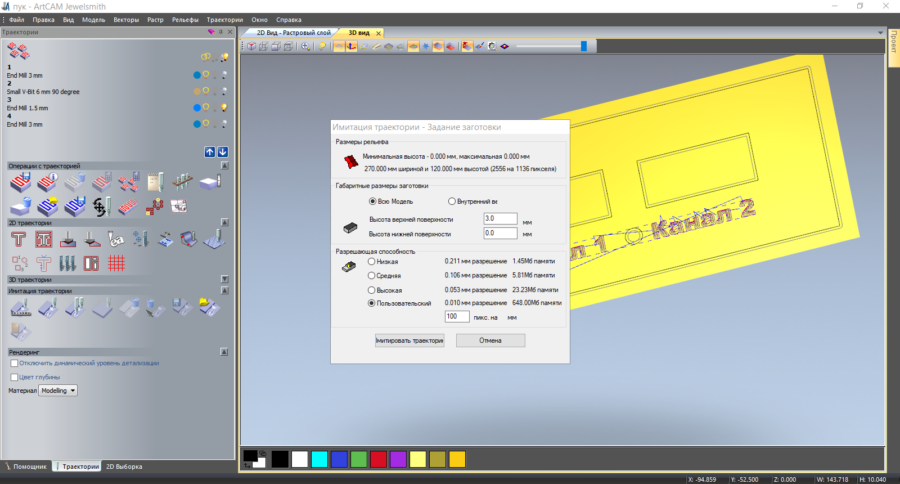Select the area clearance framed T icon
The width and height of the screenshot is (900, 484).
[x=44, y=239]
